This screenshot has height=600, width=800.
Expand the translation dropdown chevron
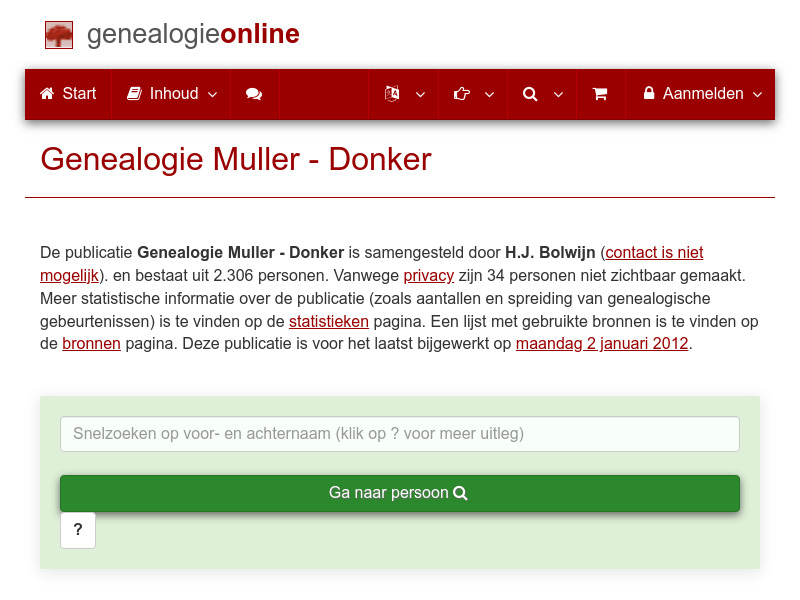click(420, 94)
